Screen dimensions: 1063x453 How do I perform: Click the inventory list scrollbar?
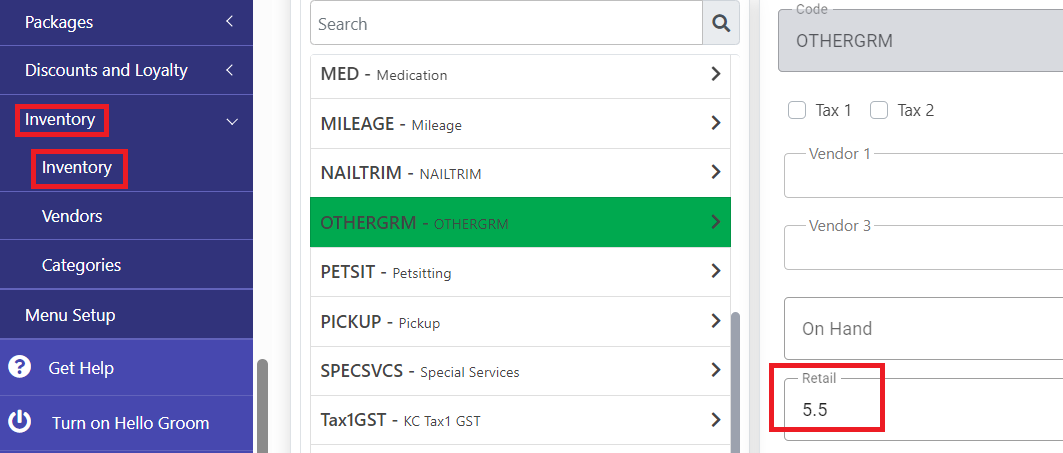point(736,382)
